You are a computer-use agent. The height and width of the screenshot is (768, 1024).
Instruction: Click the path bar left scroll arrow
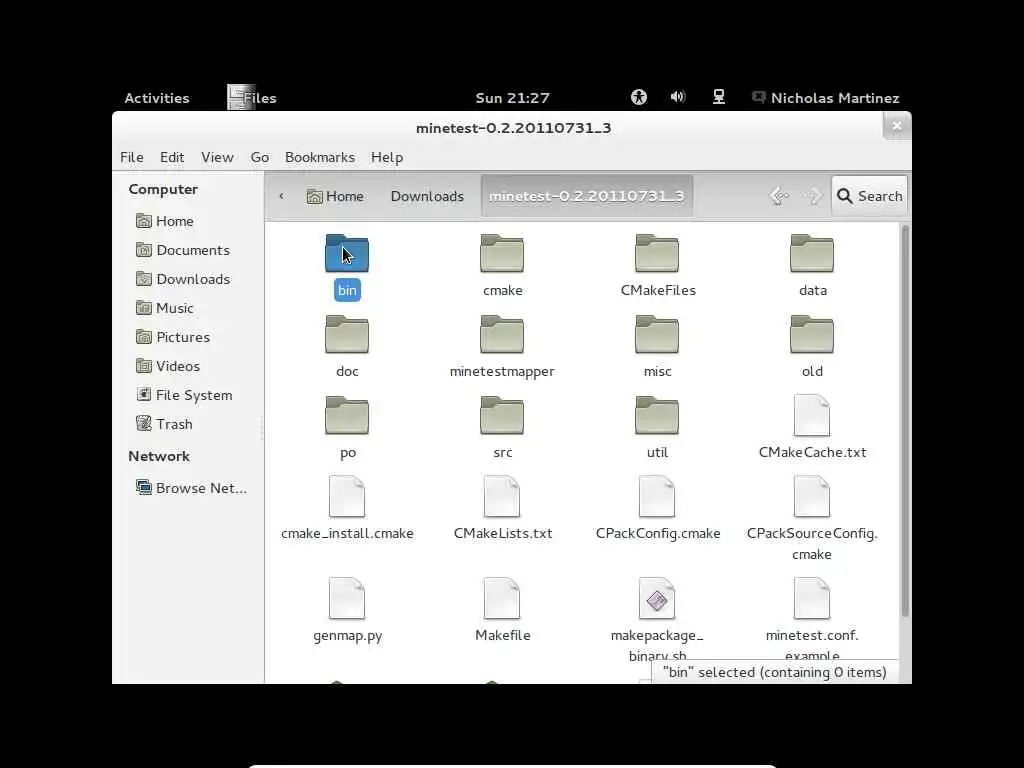click(x=281, y=196)
